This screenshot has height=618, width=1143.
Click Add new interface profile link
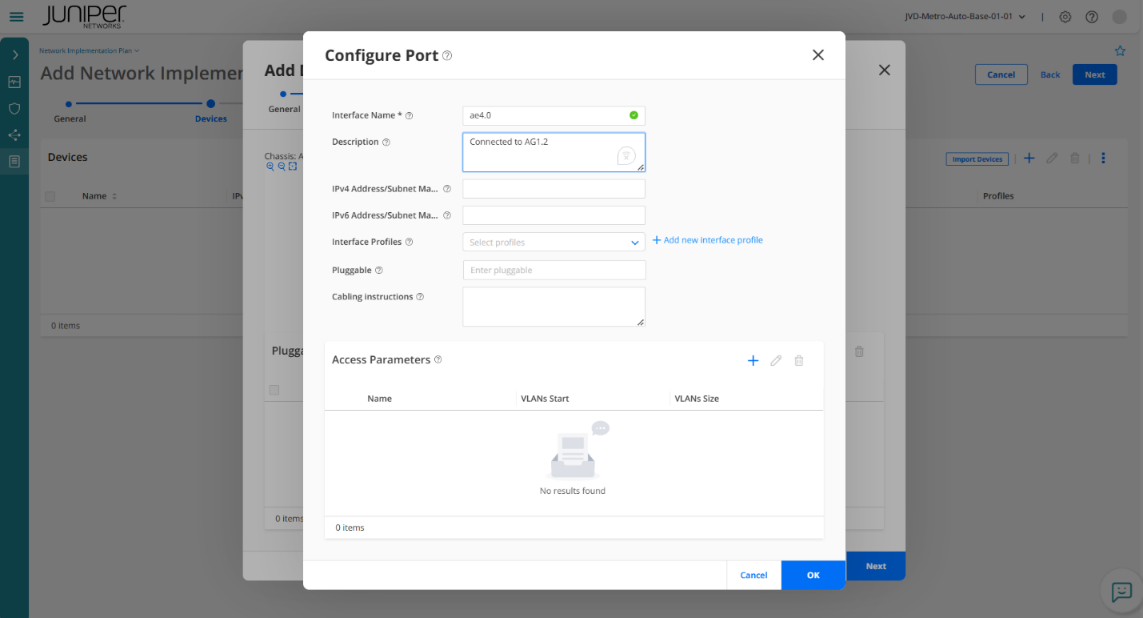click(707, 240)
